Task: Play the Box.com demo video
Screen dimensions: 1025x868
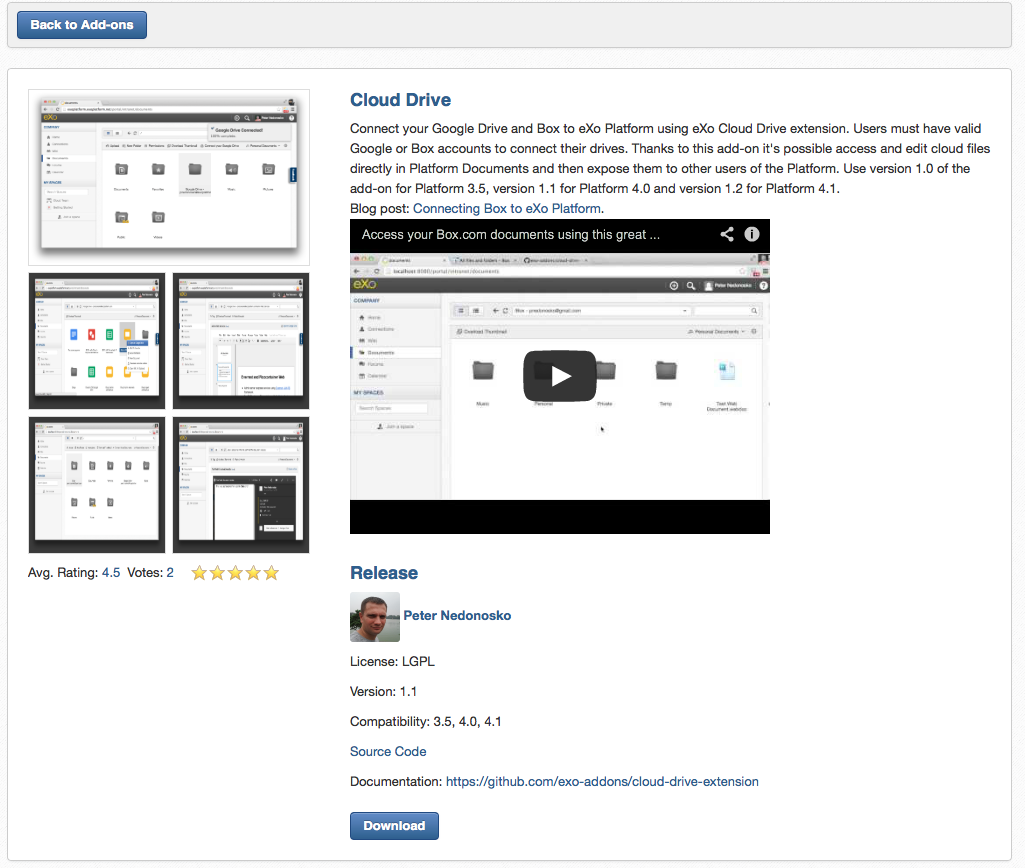Action: (560, 376)
